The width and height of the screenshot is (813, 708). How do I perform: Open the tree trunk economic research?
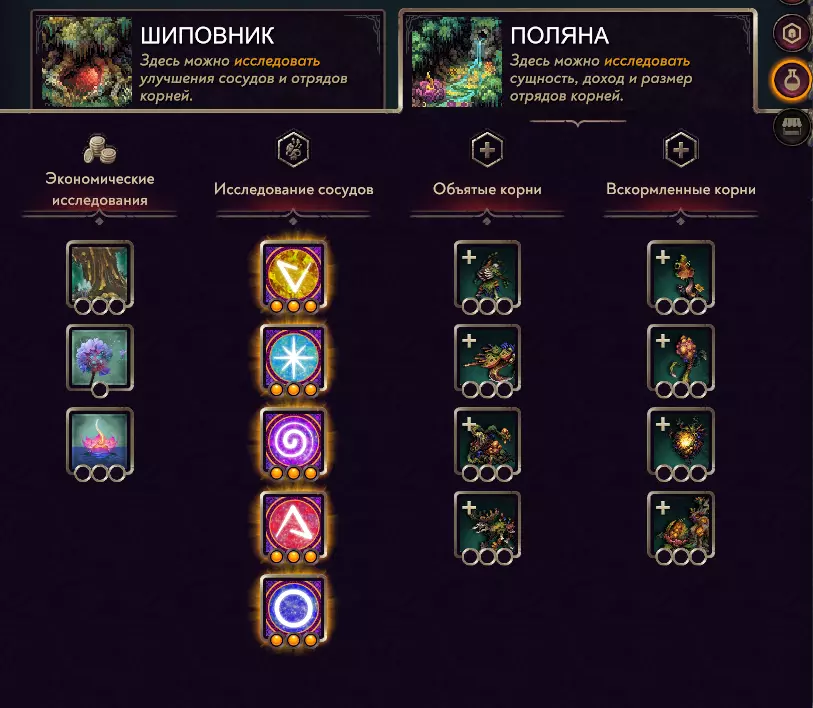100,275
